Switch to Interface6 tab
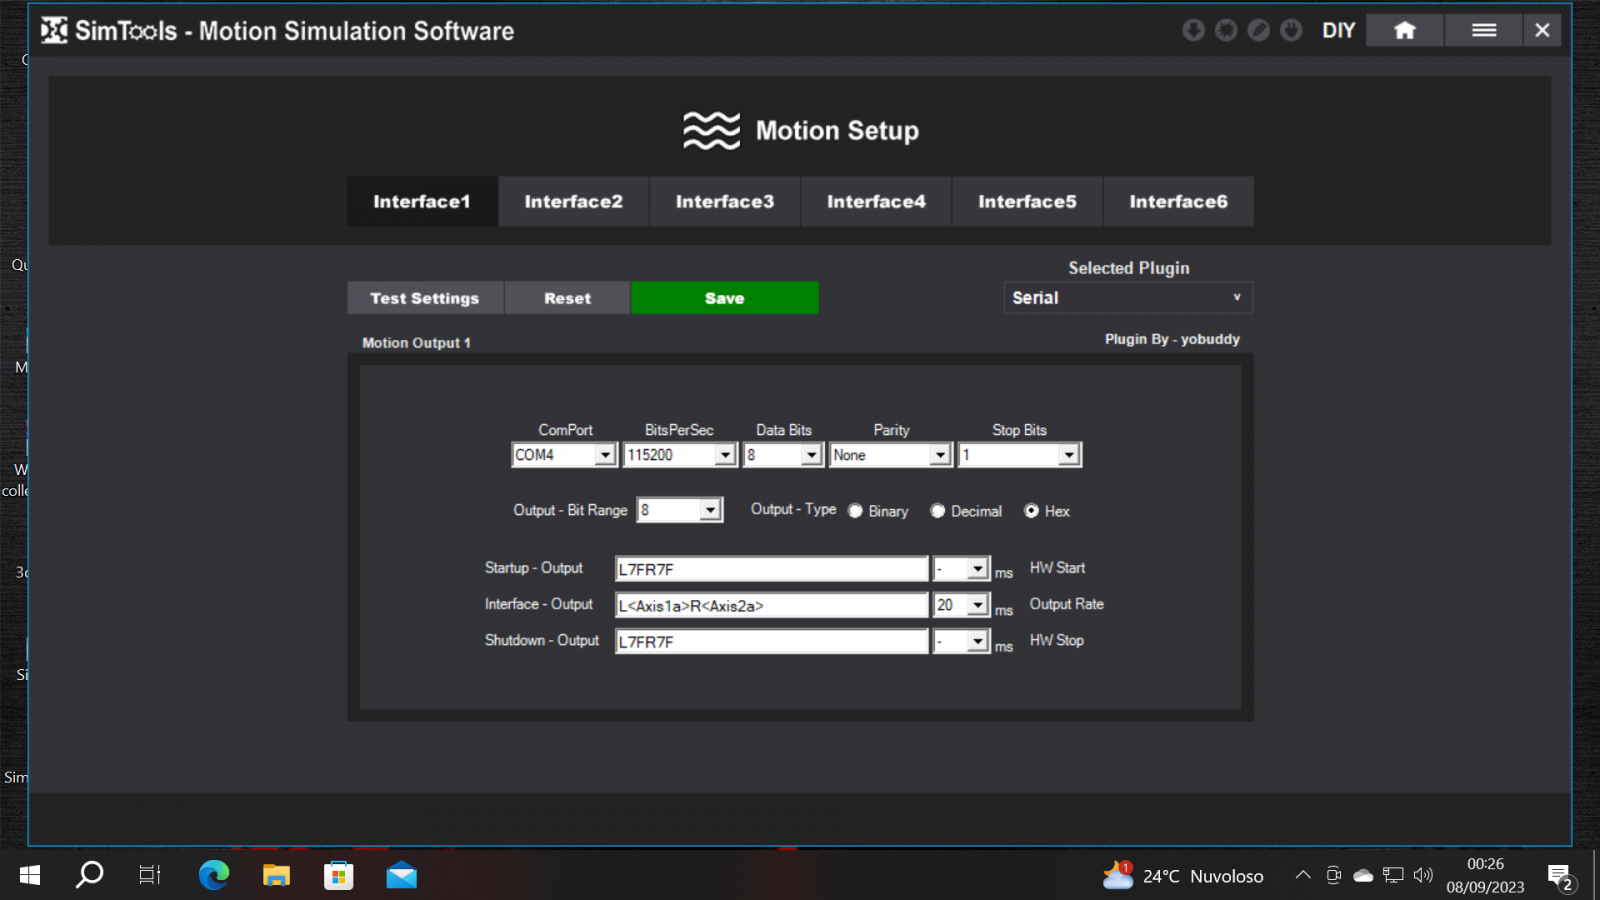 (x=1179, y=202)
